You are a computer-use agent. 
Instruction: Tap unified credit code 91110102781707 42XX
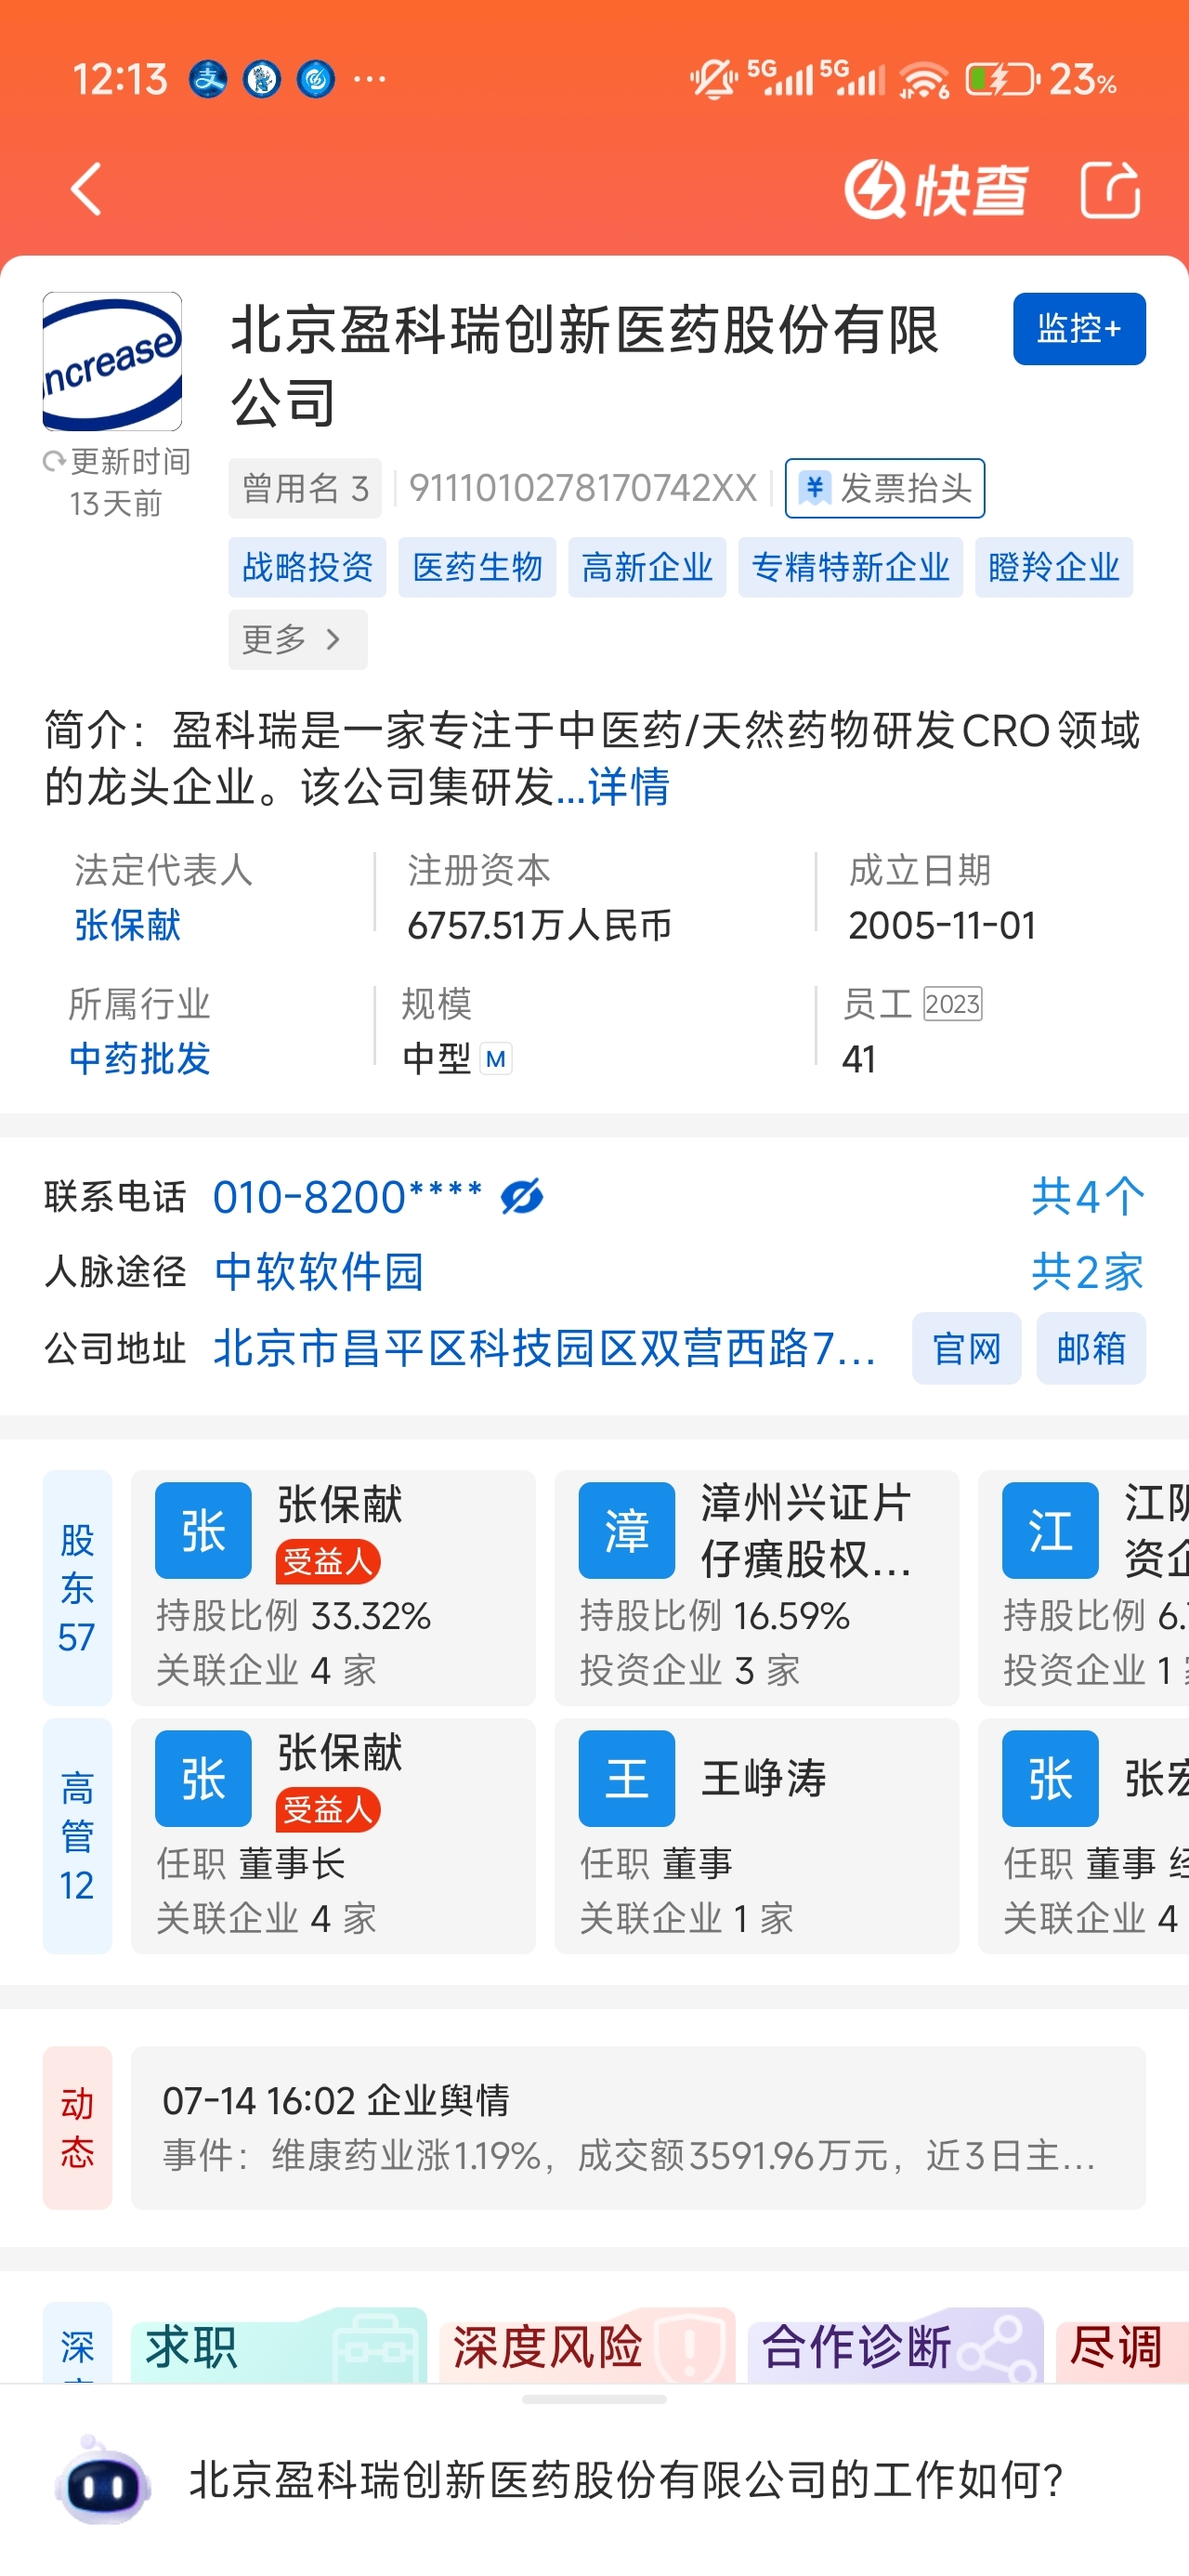pos(583,488)
